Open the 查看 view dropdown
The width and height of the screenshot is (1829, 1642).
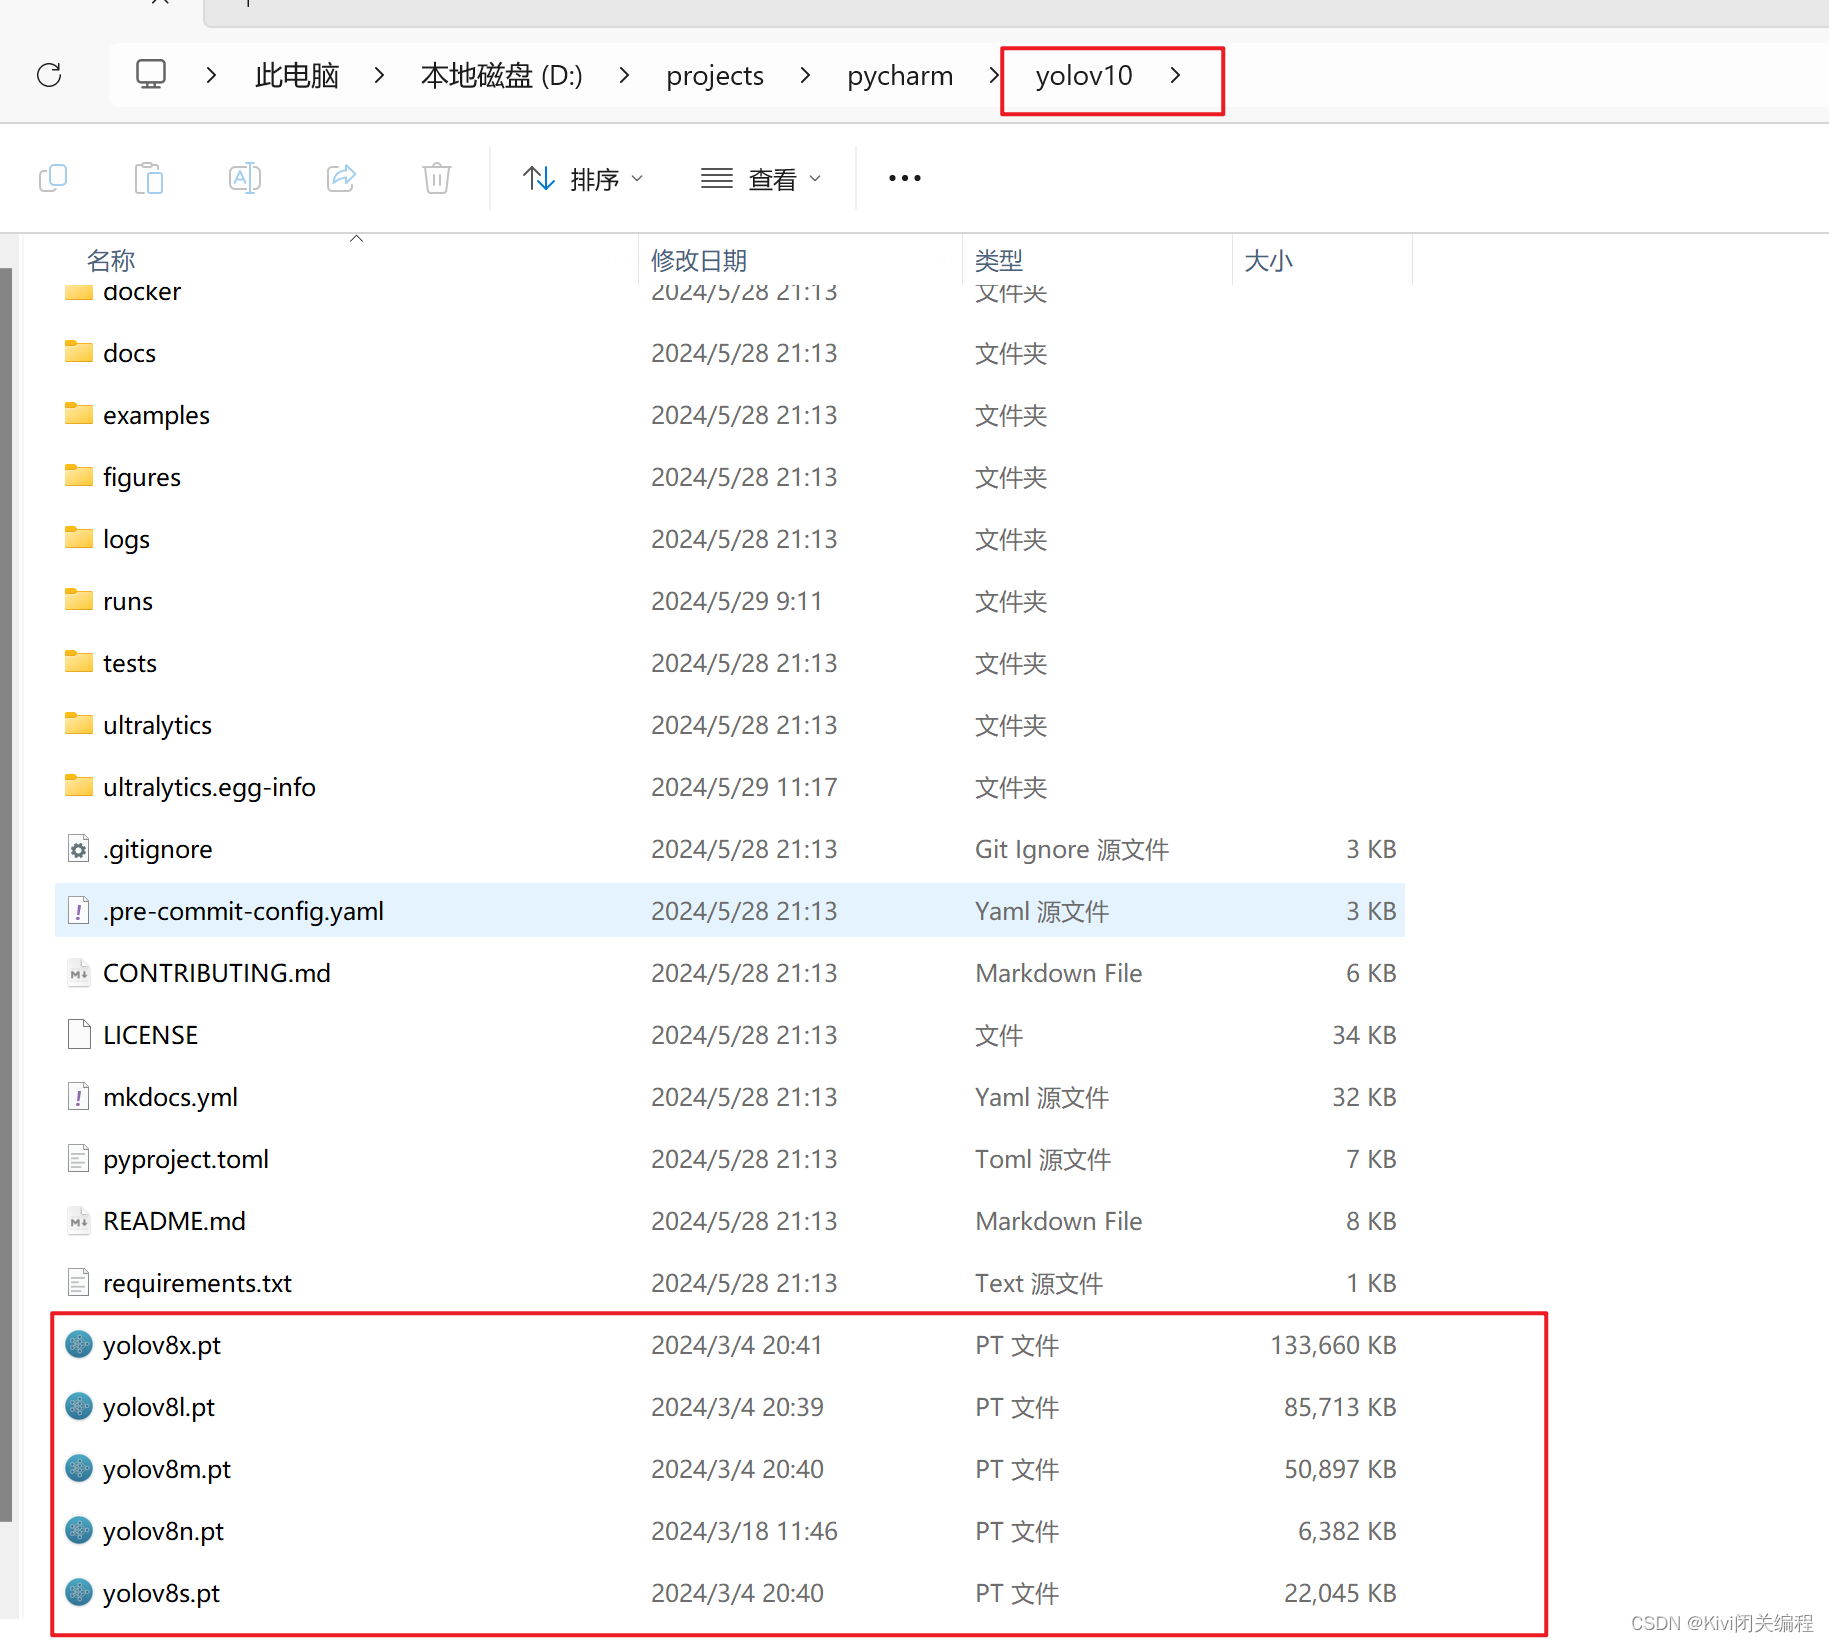[761, 179]
